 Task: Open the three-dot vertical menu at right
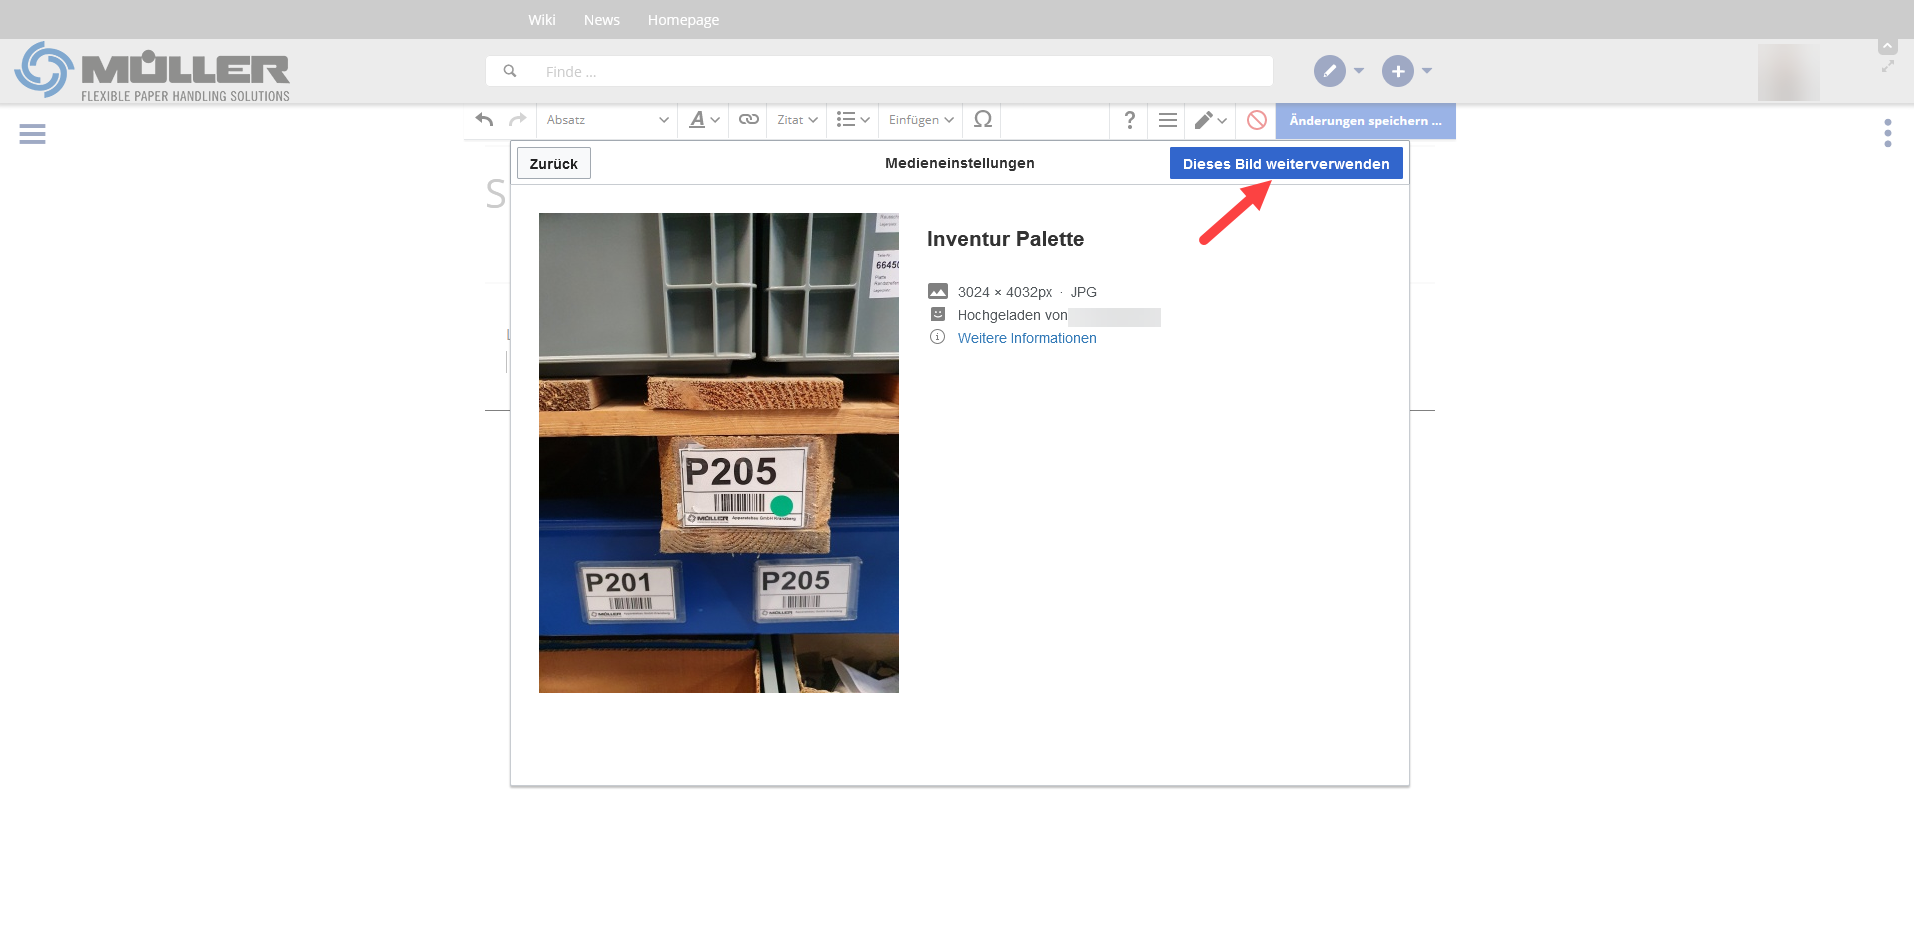coord(1887,133)
